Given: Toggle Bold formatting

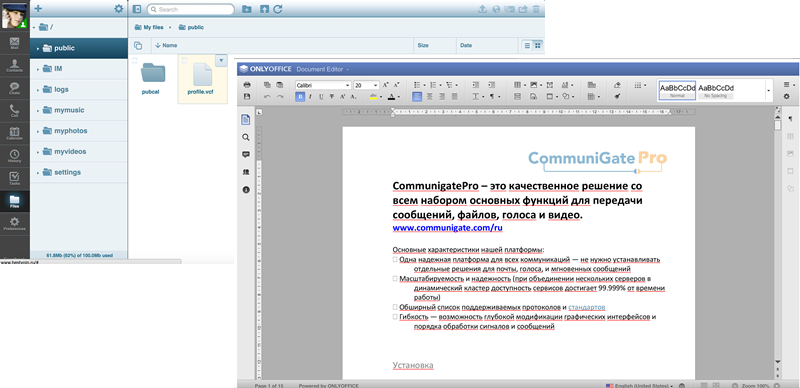Looking at the screenshot, I should [300, 96].
